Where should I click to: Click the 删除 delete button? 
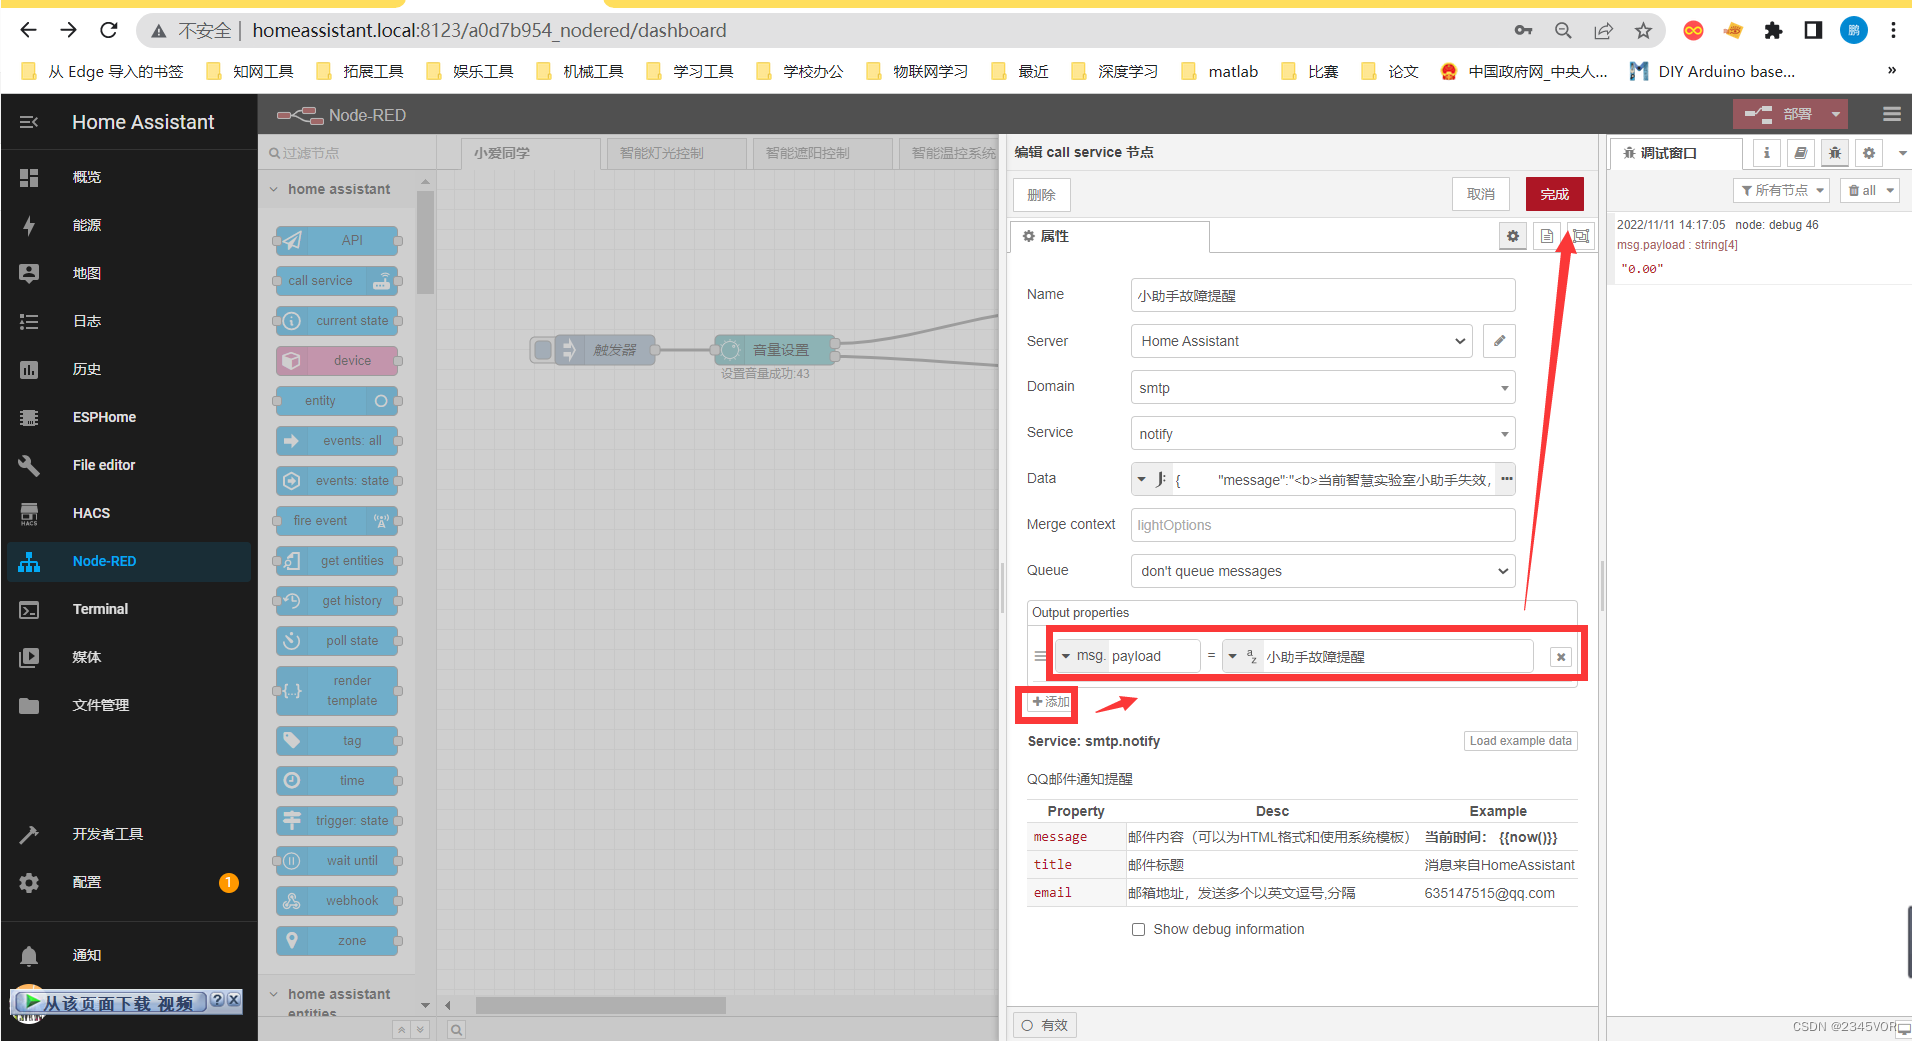coord(1041,195)
